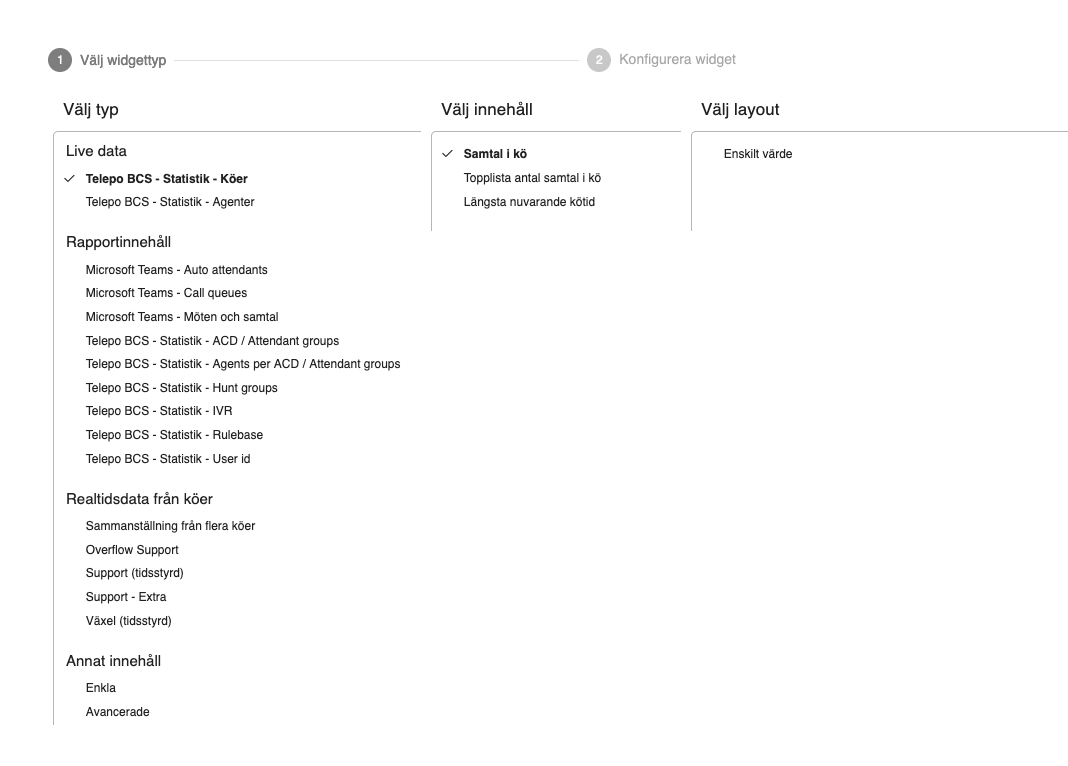Pick Växel (tidsstyrd) queue
Viewport: 1068px width, 766px height.
[128, 621]
